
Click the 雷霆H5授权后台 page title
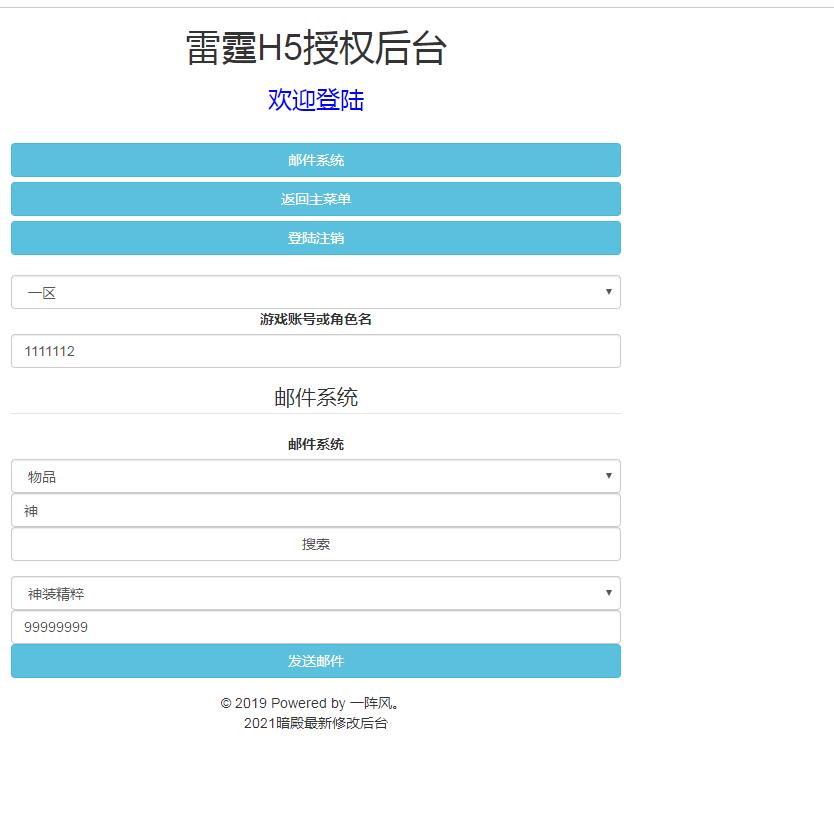315,48
